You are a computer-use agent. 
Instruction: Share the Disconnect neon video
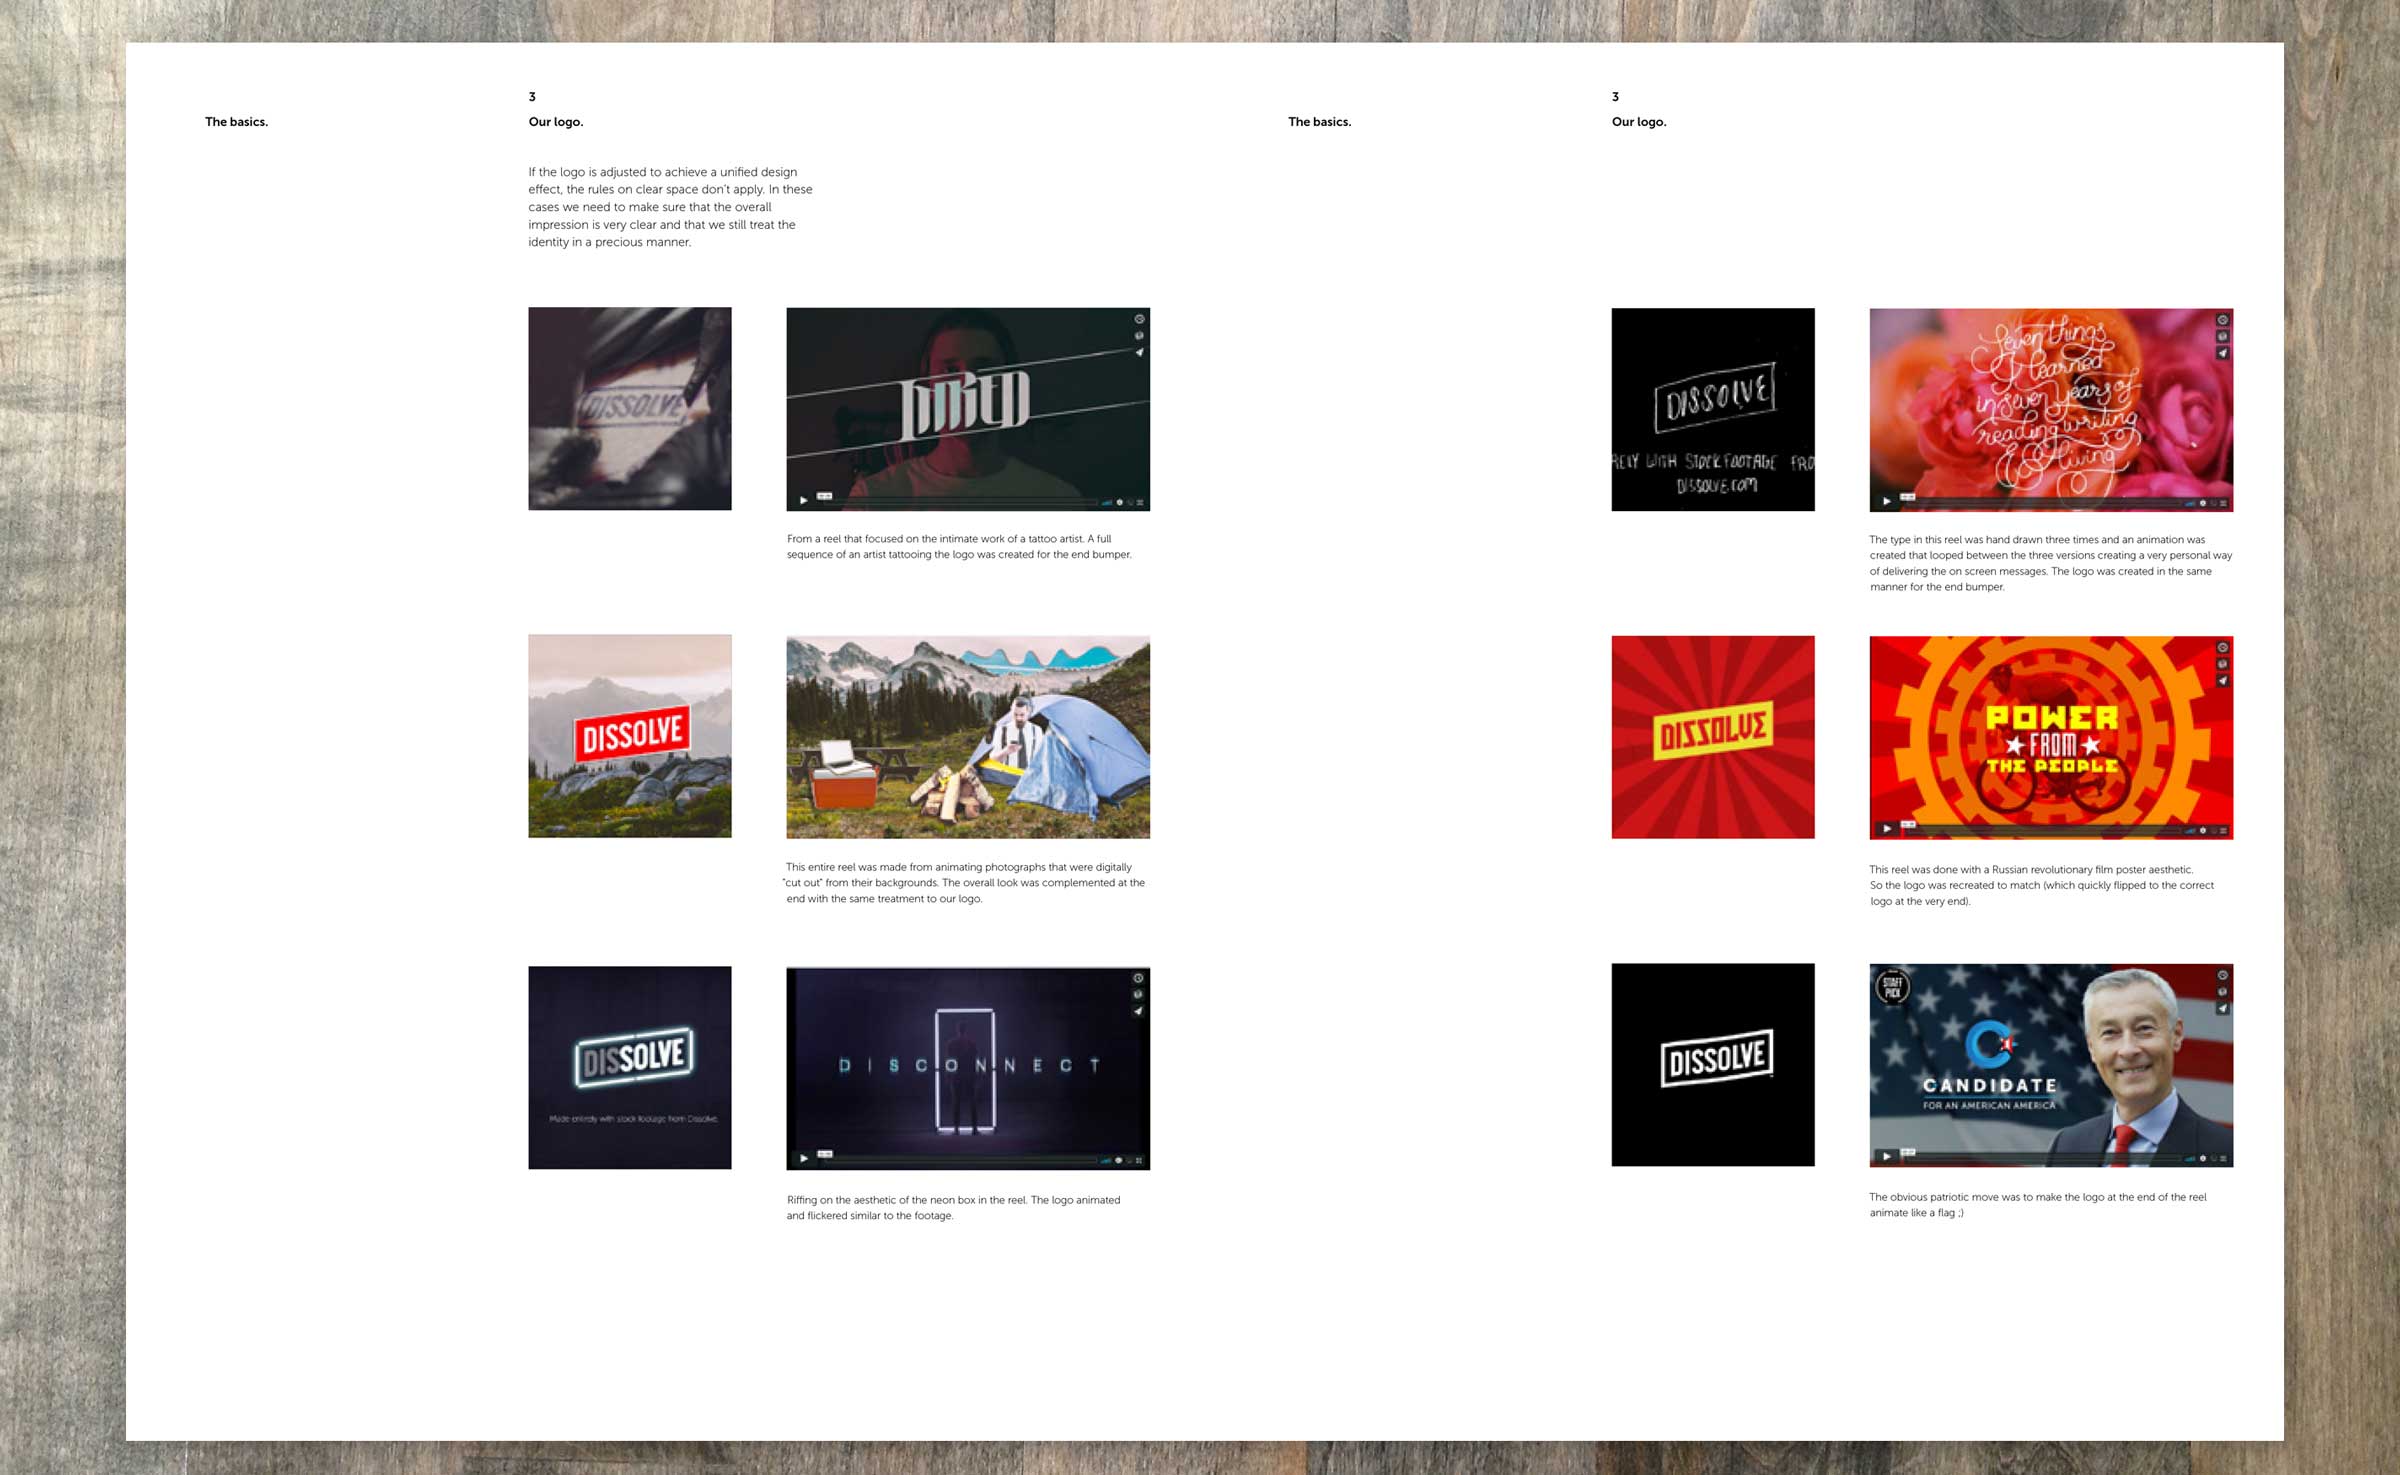(x=1138, y=1011)
